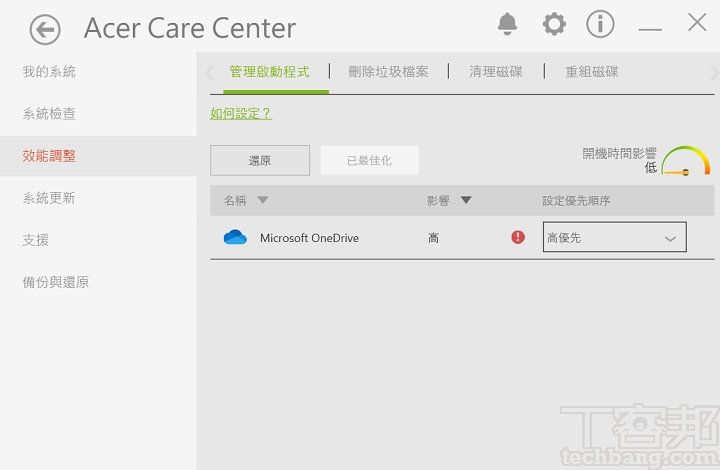Image resolution: width=720 pixels, height=470 pixels.
Task: Click the info circle icon
Action: [600, 24]
